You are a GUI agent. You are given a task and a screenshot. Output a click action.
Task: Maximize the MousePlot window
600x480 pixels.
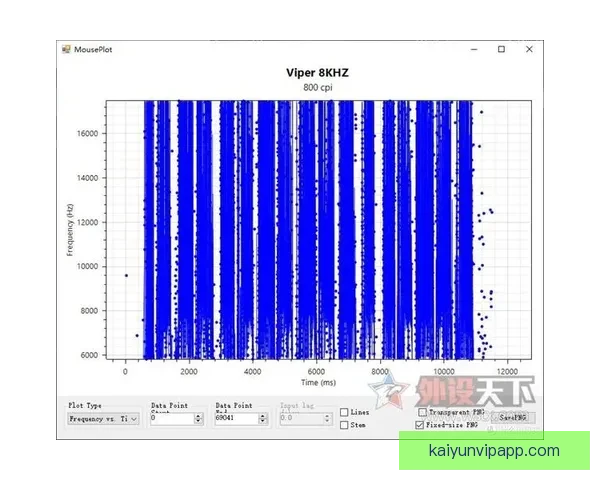(x=501, y=49)
